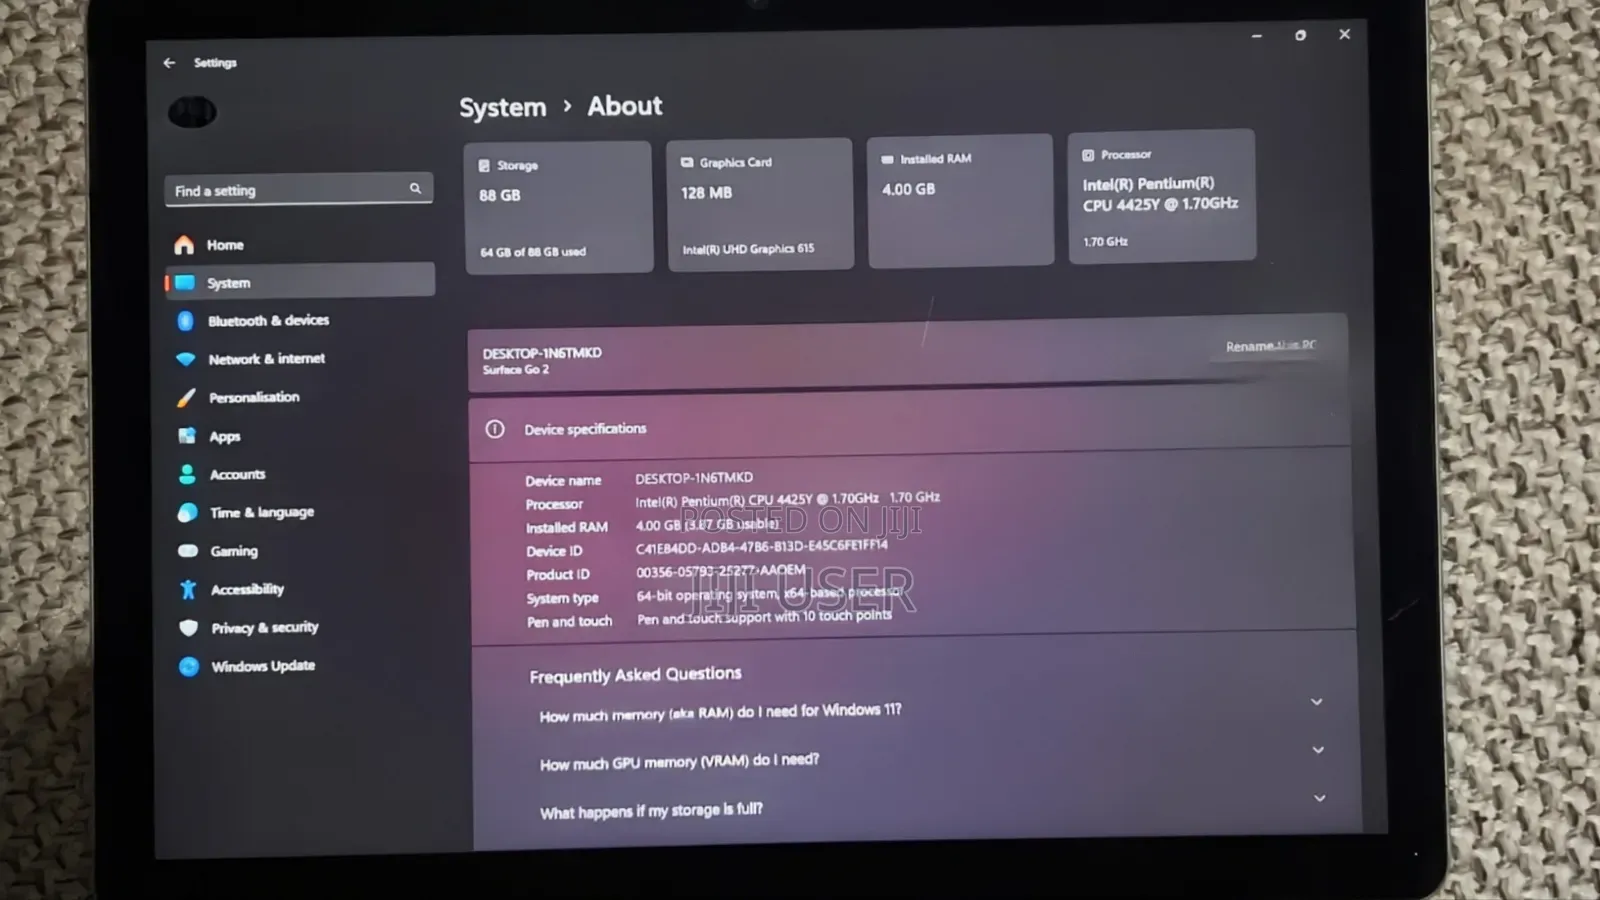1600x900 pixels.
Task: Open the user profile avatar
Action: [192, 111]
